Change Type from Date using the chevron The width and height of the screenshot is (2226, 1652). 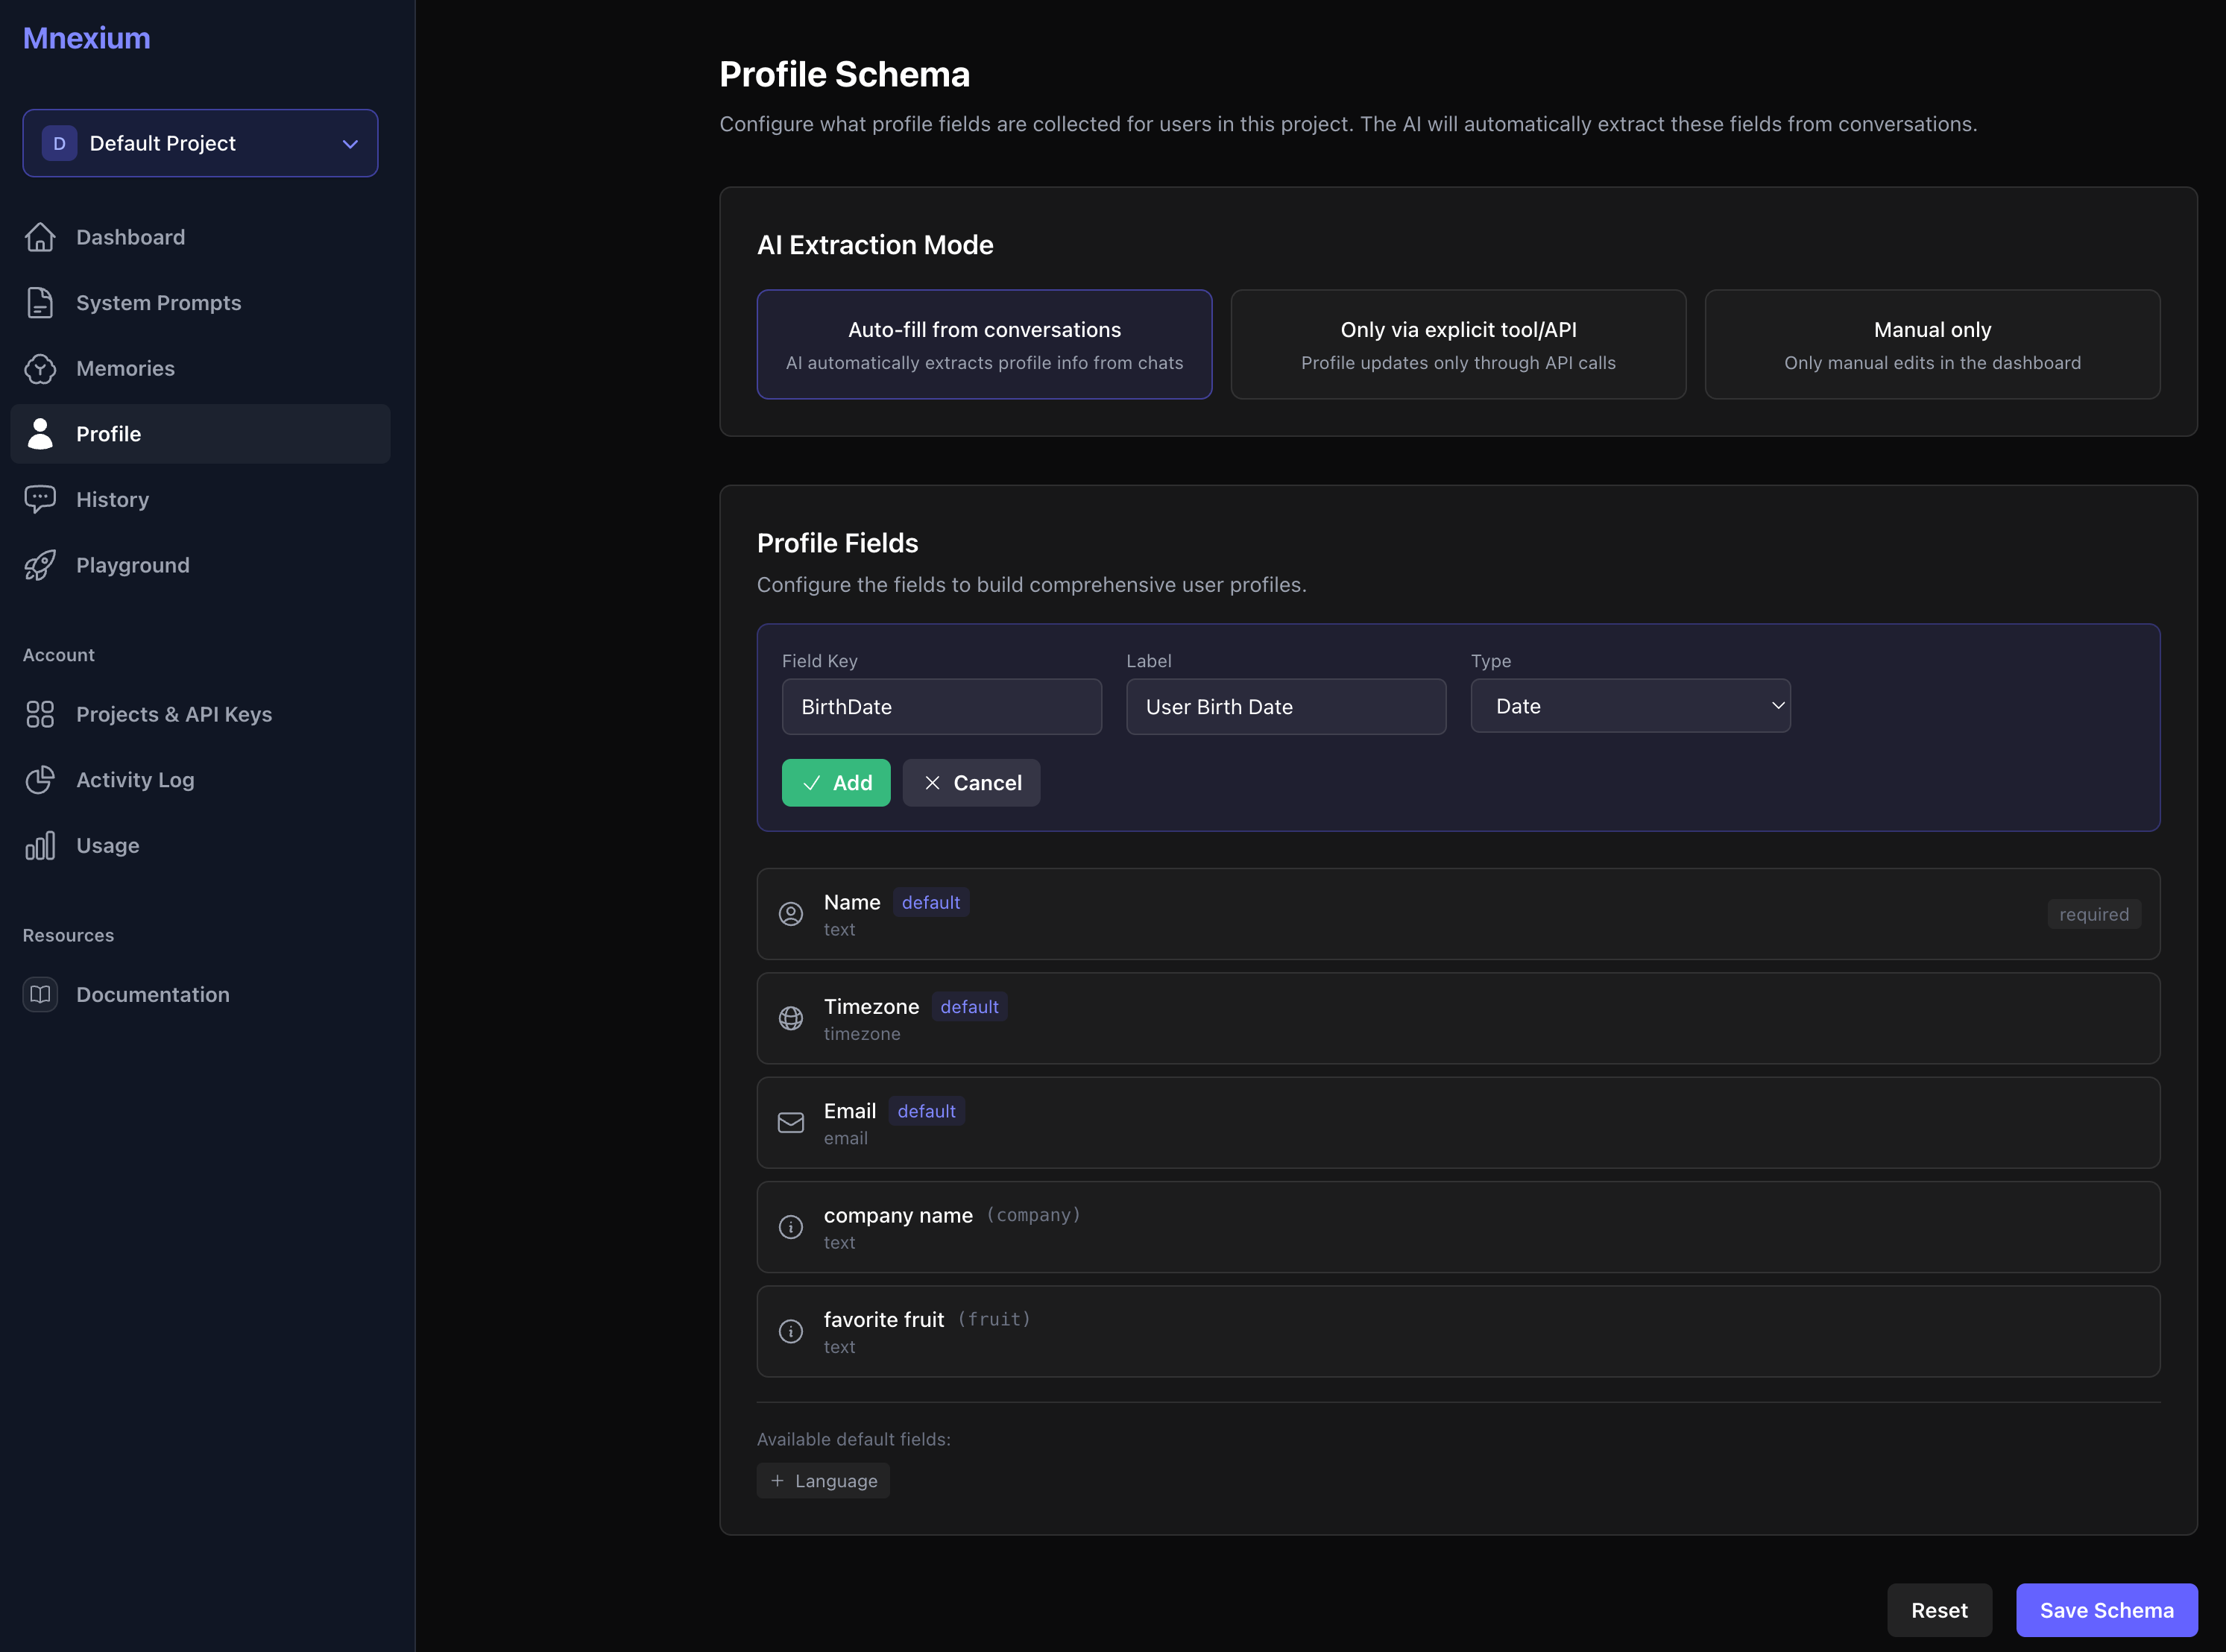[x=1778, y=705]
